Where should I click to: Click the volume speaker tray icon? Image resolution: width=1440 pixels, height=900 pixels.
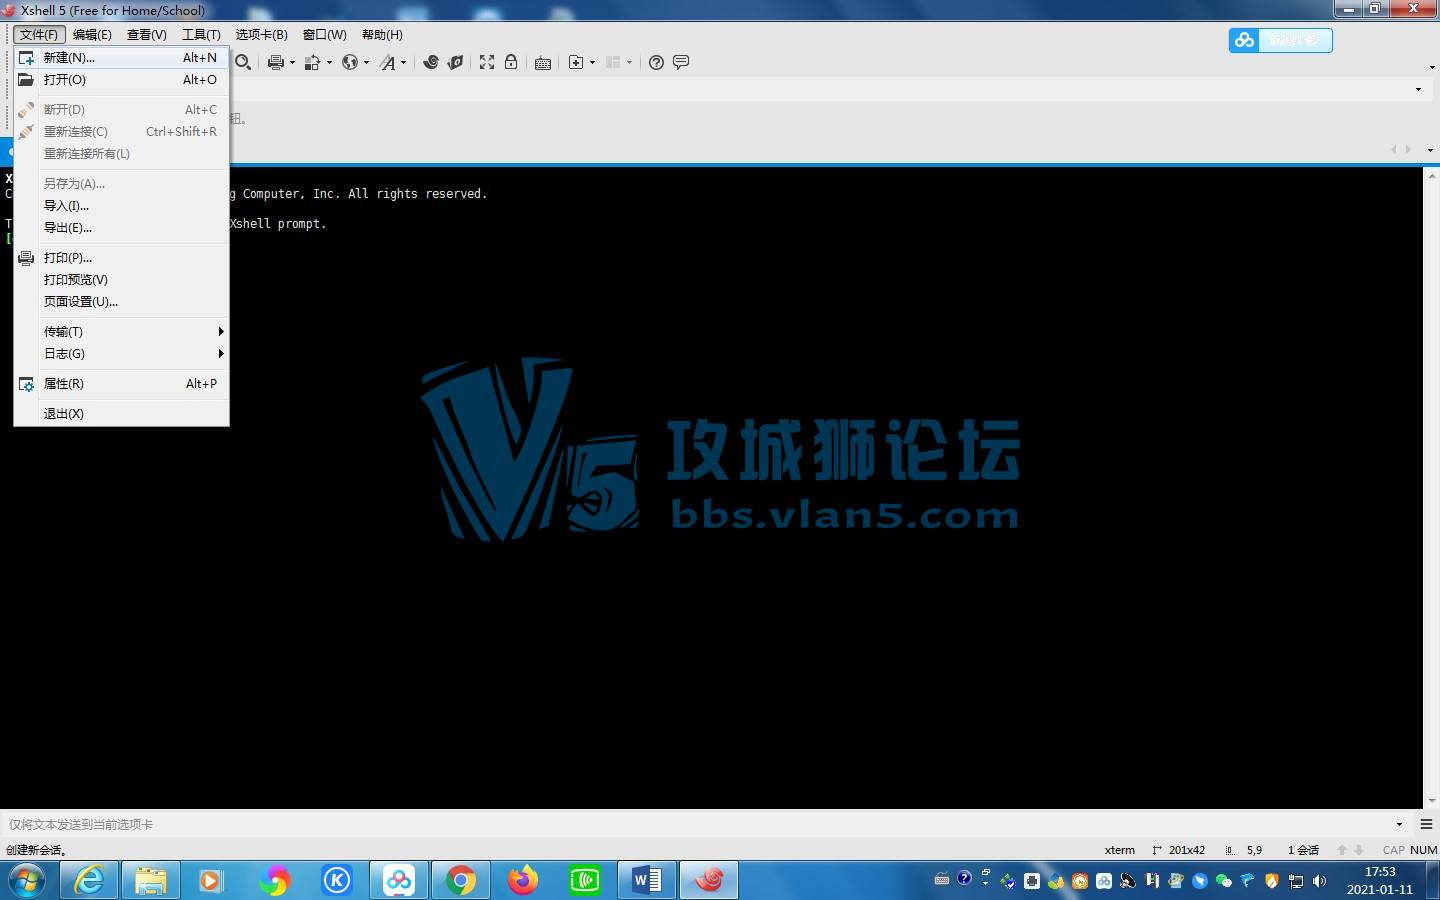(x=1320, y=881)
